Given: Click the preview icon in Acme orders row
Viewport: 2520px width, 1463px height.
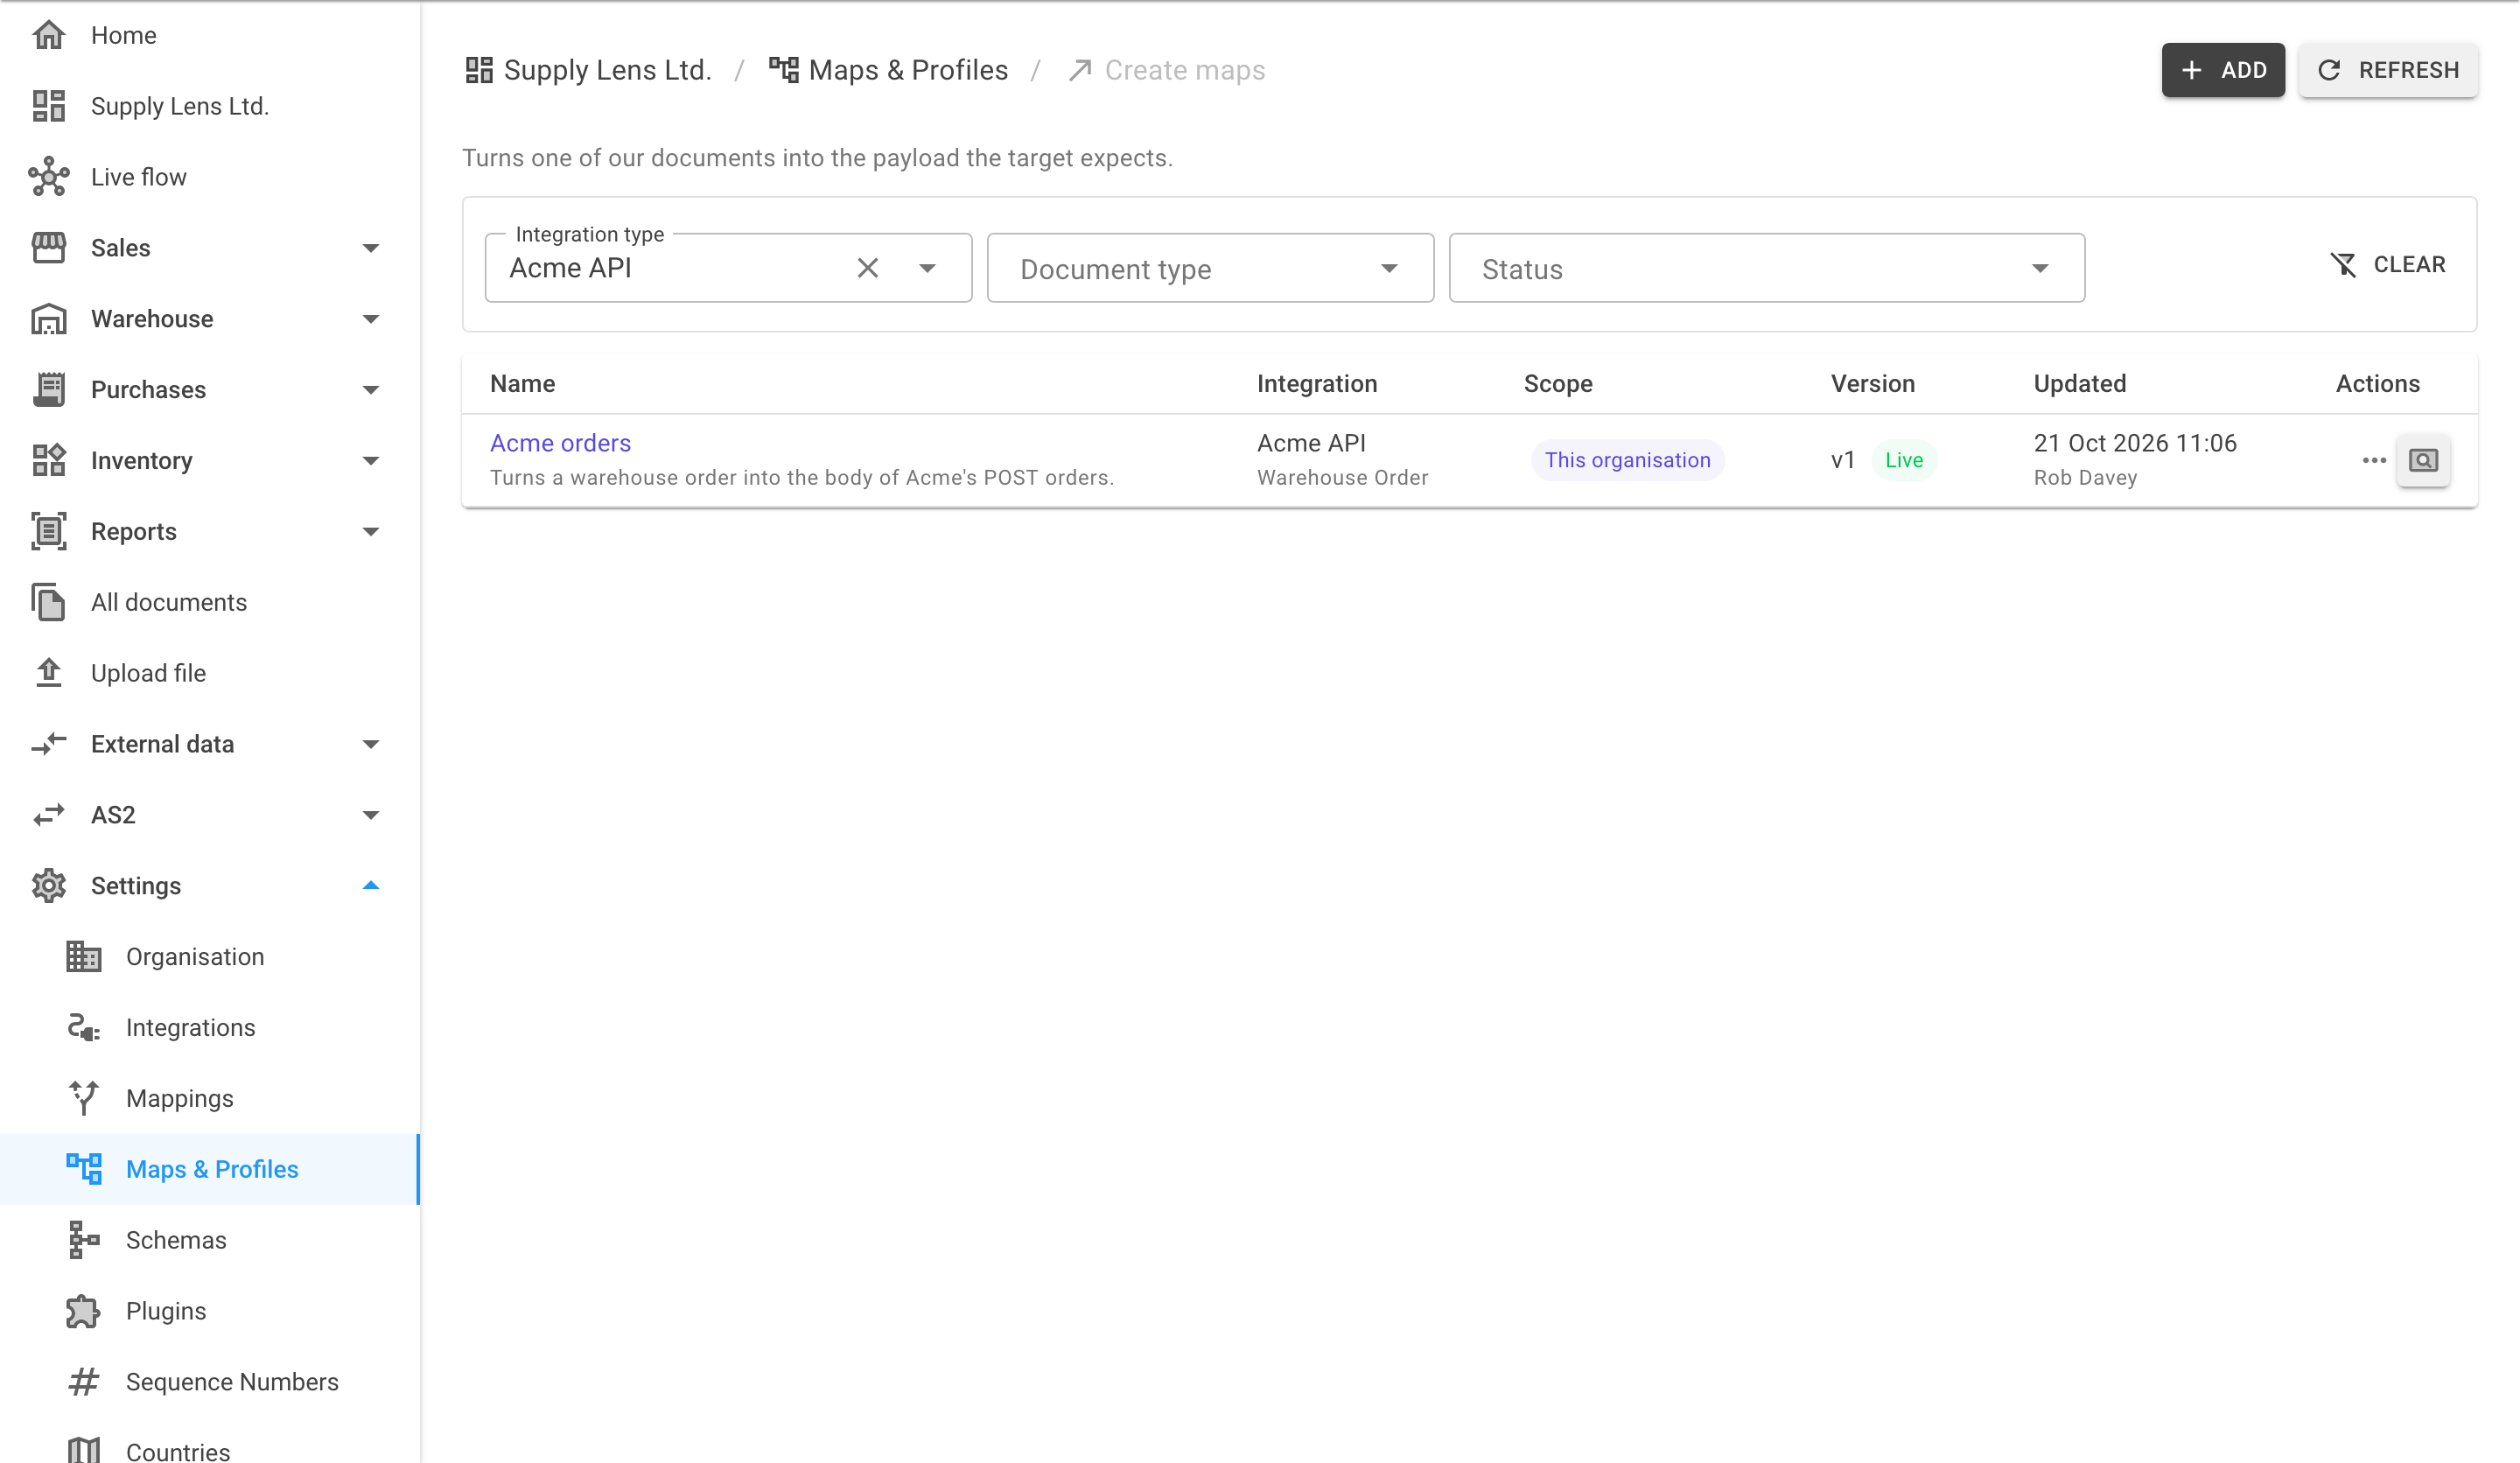Looking at the screenshot, I should tap(2423, 460).
